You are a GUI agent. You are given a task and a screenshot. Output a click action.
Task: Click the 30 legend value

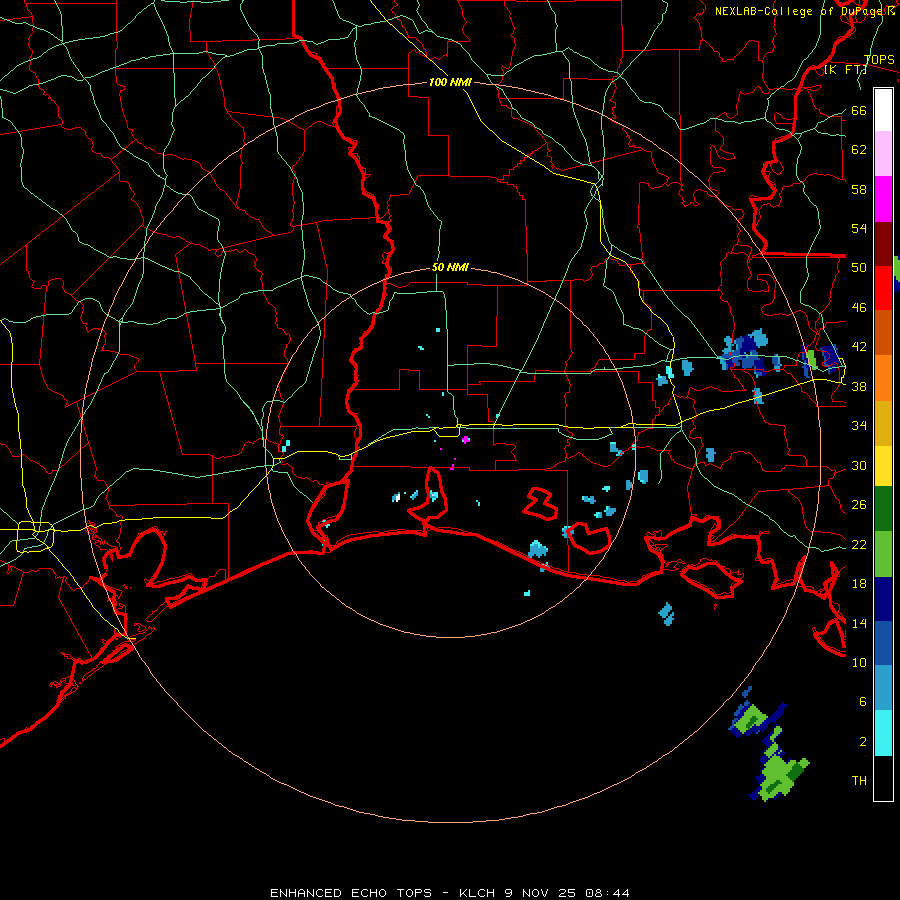point(859,465)
